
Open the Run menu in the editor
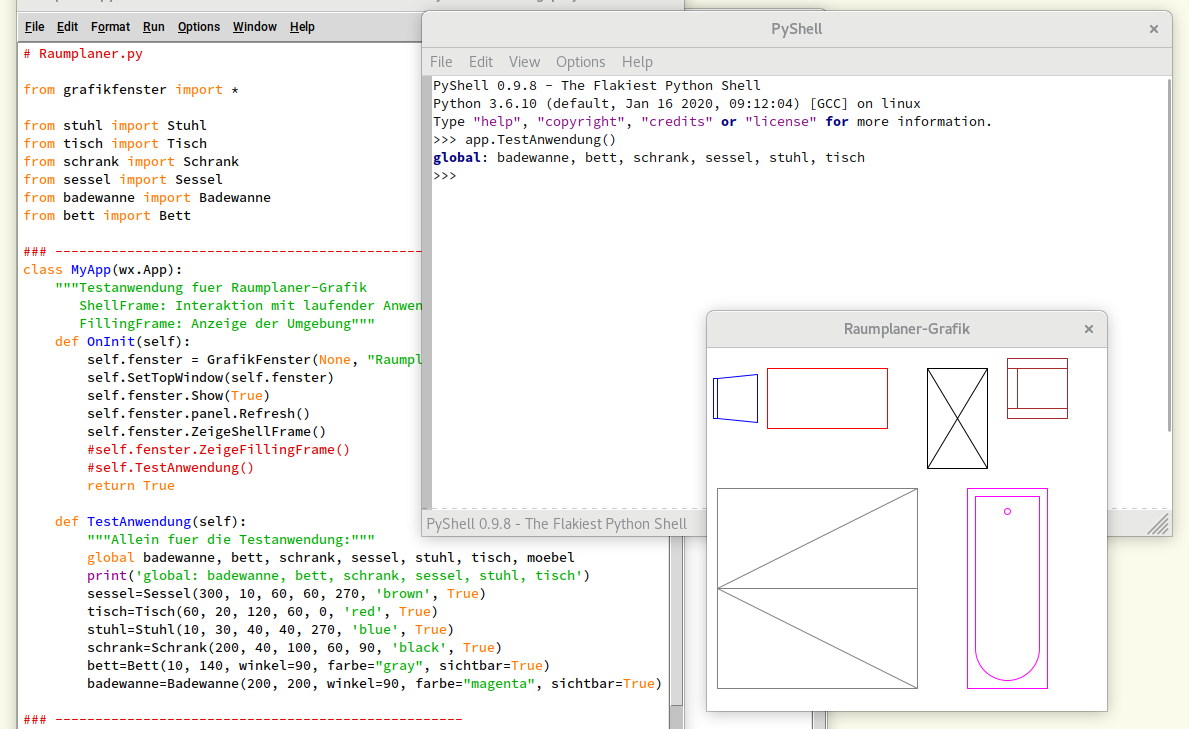(153, 27)
